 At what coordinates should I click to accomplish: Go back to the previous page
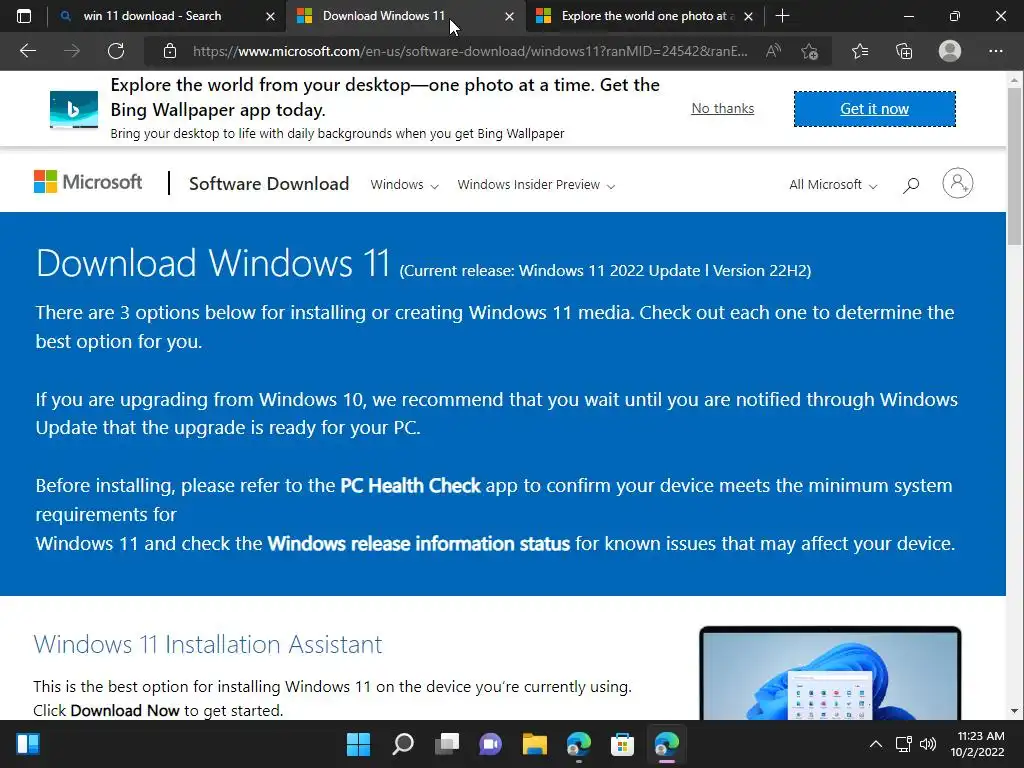click(28, 51)
